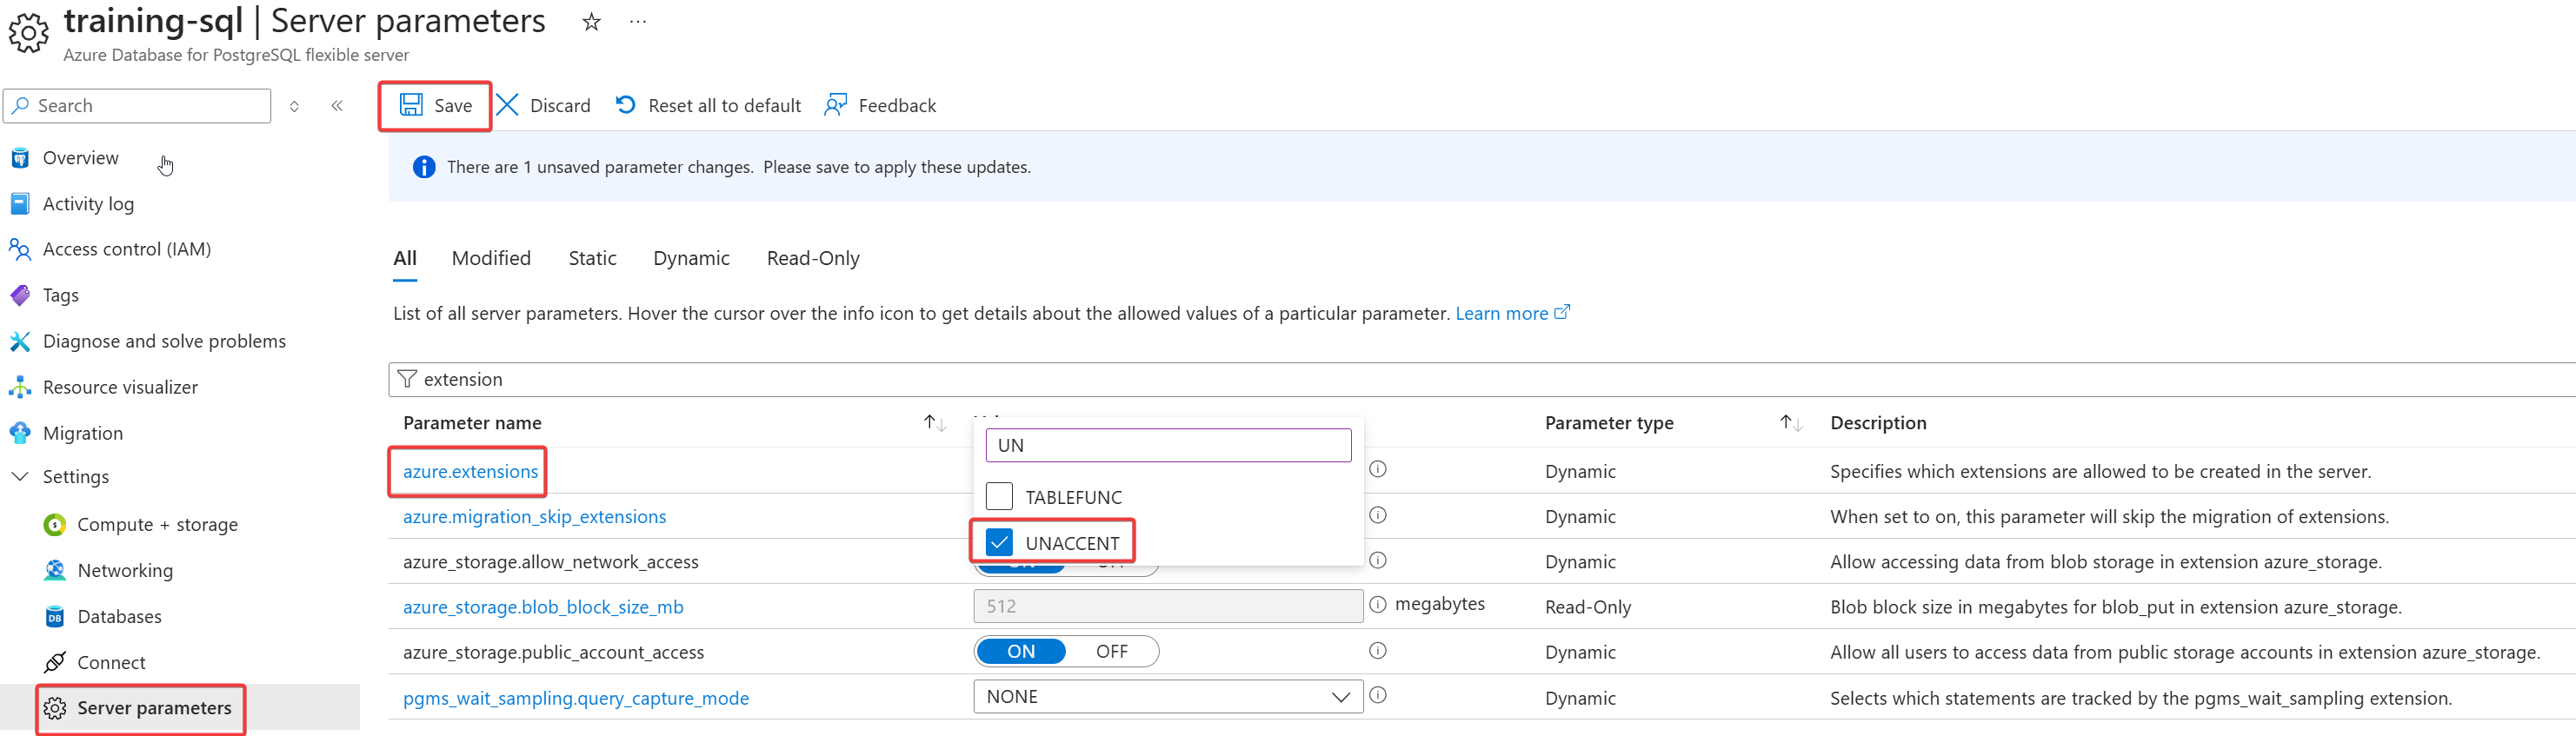The image size is (2576, 736).
Task: Click the Discard X icon
Action: [x=508, y=105]
